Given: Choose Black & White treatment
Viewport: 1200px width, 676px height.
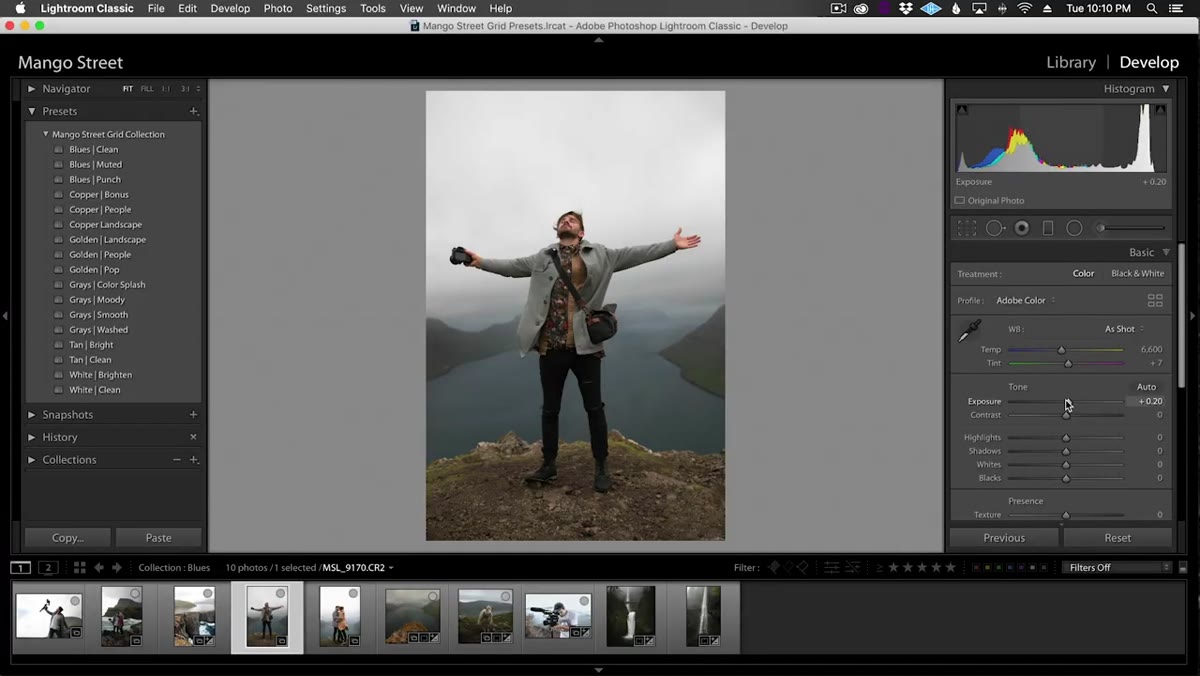Looking at the screenshot, I should [x=1137, y=273].
